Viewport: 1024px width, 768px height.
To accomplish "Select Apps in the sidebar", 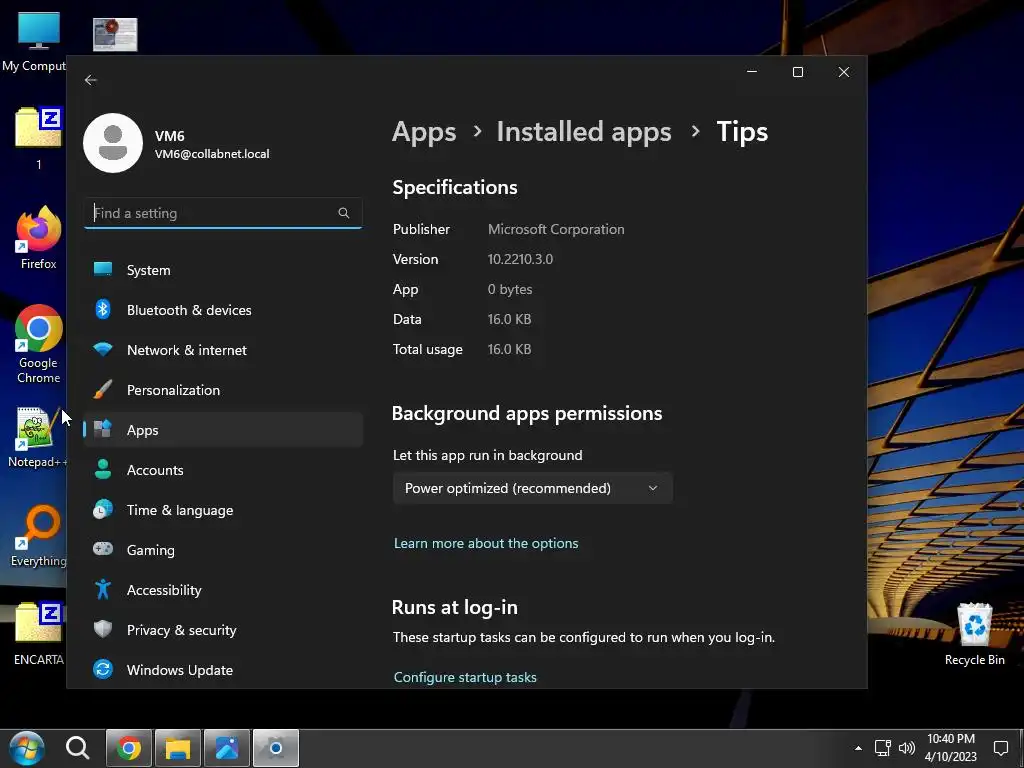I will click(x=223, y=430).
